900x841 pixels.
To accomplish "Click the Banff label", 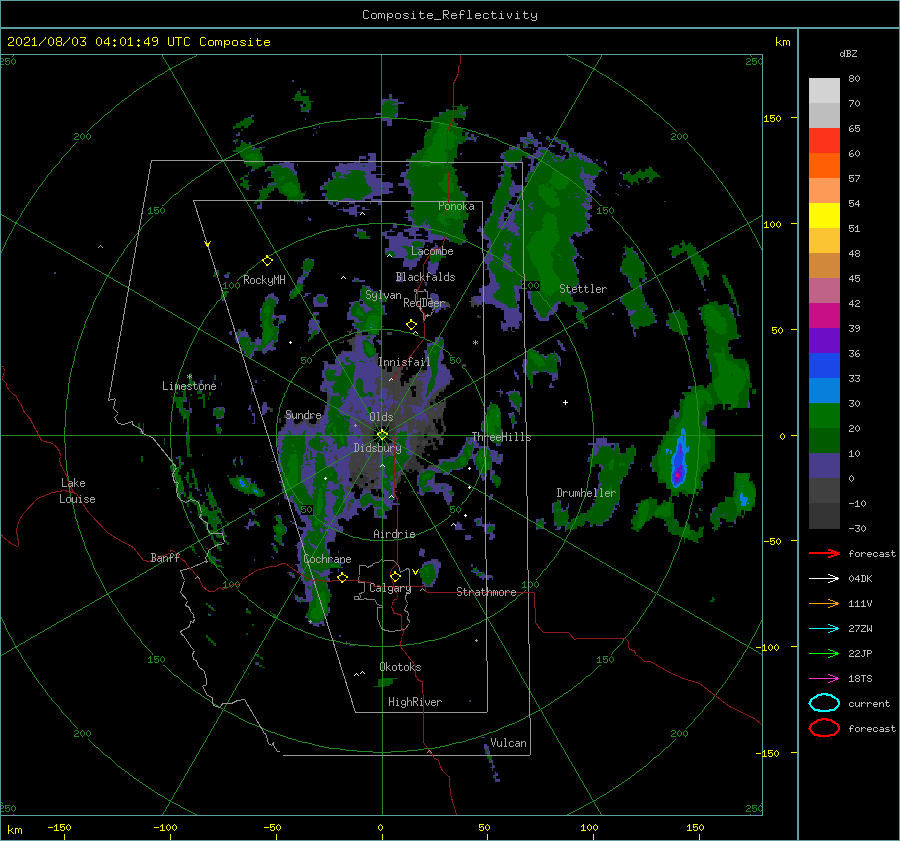I will [x=165, y=557].
